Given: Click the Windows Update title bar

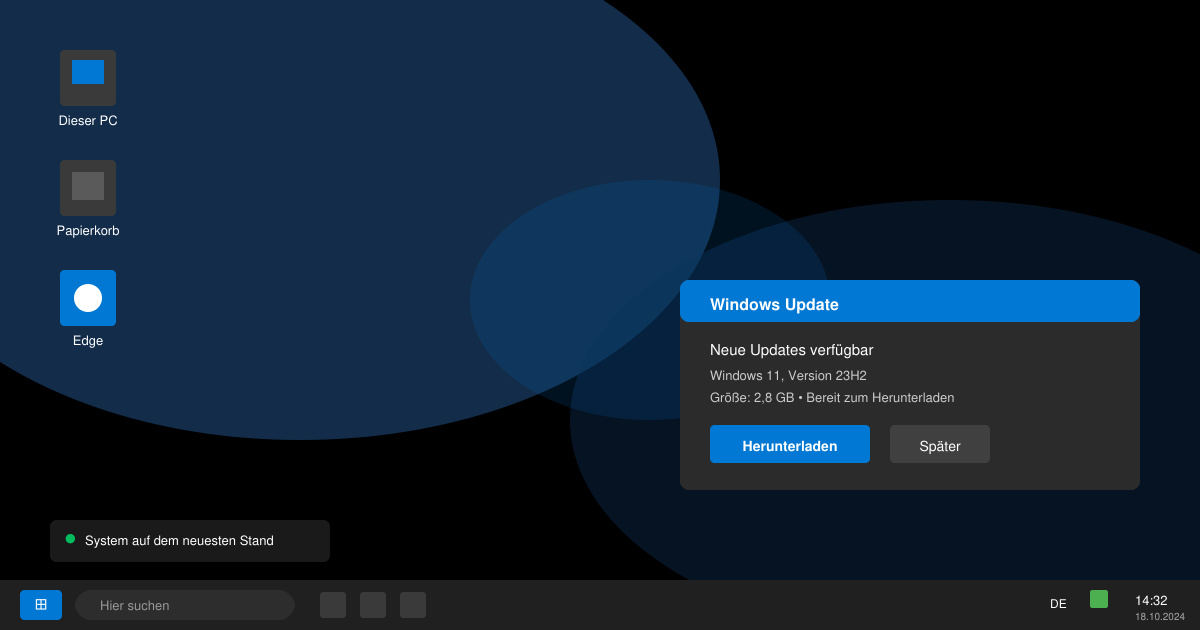Looking at the screenshot, I should coord(910,301).
